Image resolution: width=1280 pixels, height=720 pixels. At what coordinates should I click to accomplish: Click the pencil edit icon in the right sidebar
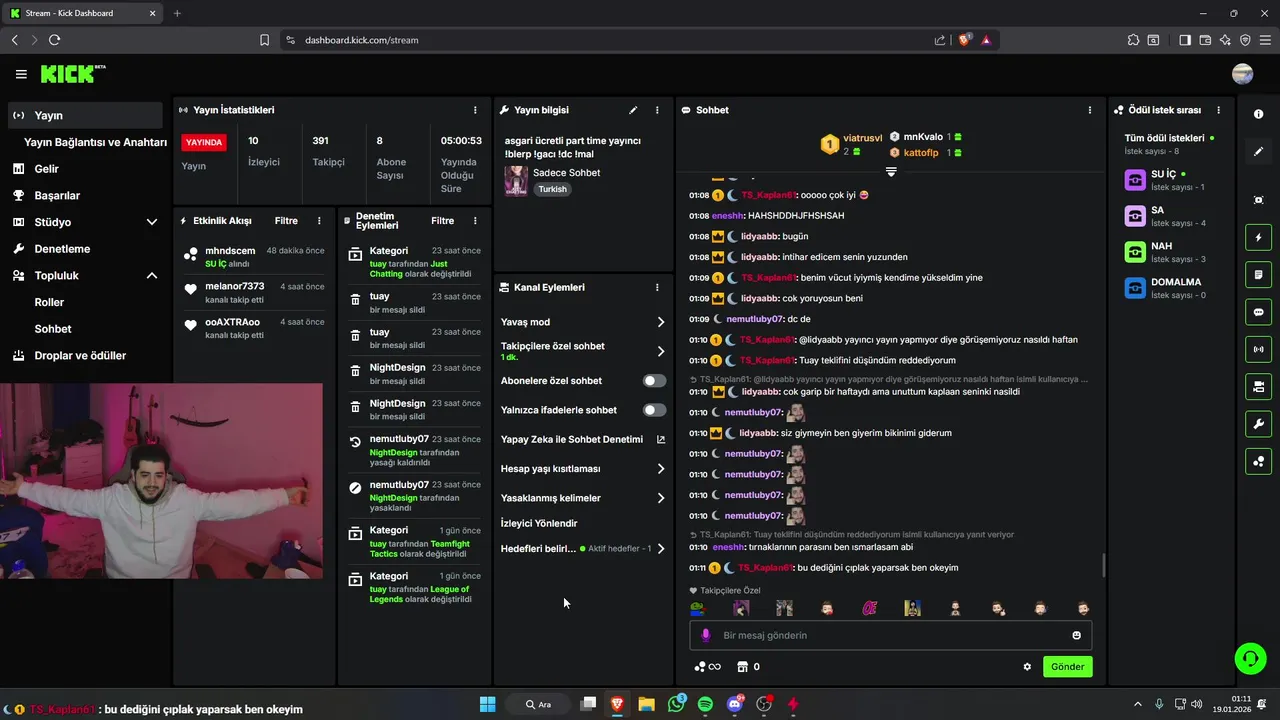(1258, 152)
